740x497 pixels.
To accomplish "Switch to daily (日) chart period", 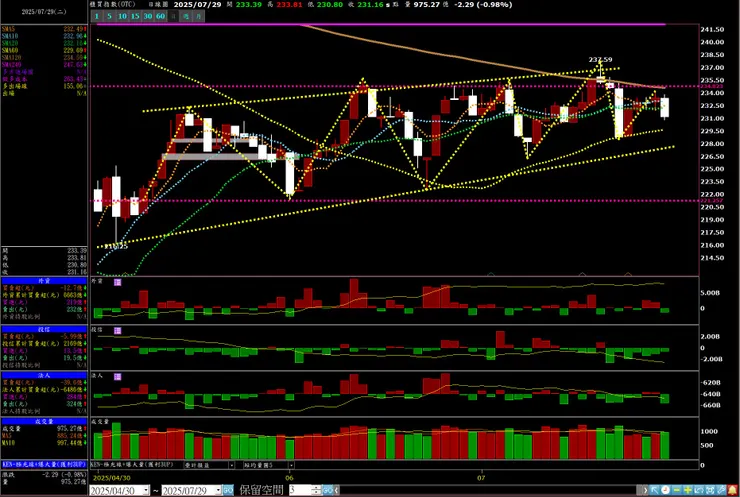I will pyautogui.click(x=173, y=16).
